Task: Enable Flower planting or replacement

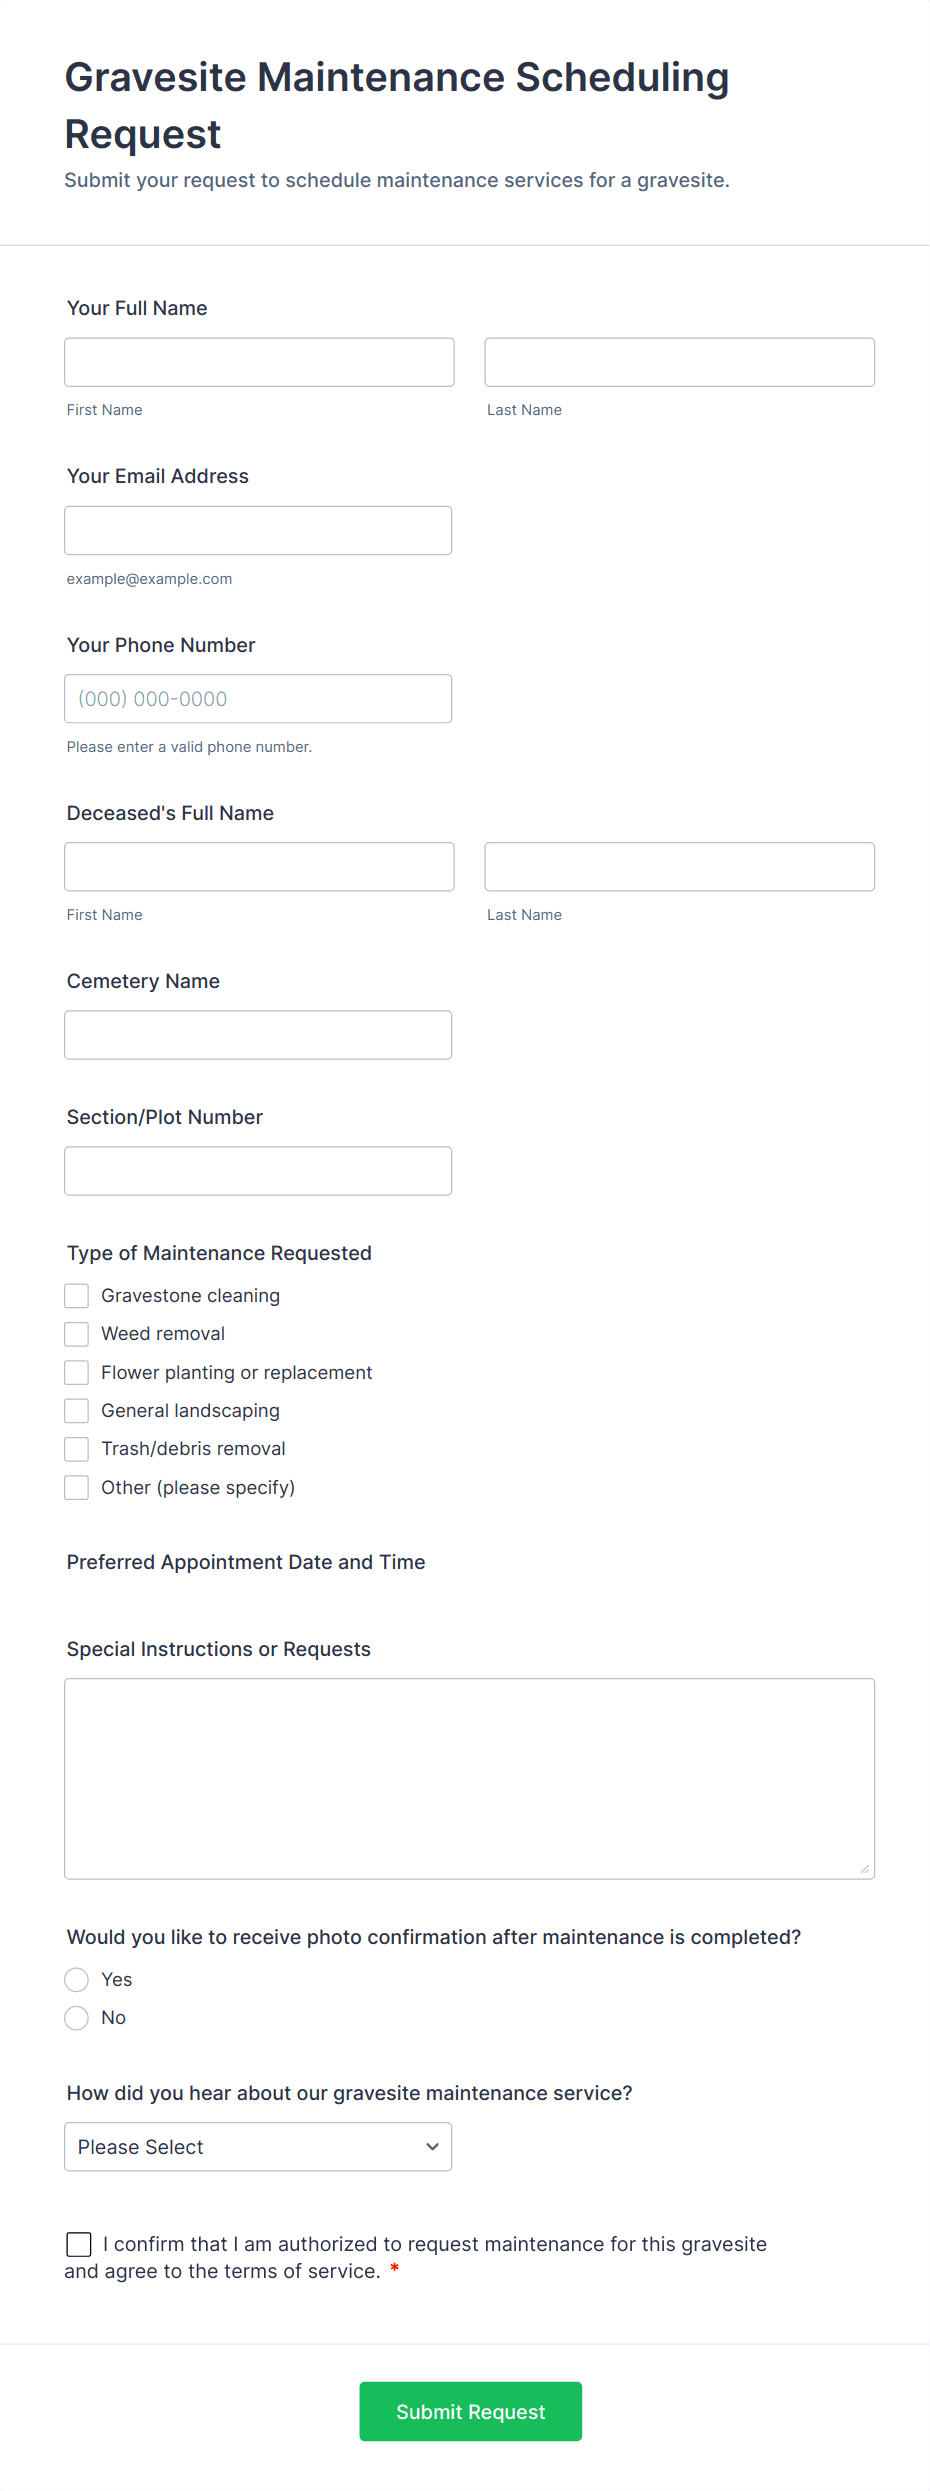Action: 77,1373
